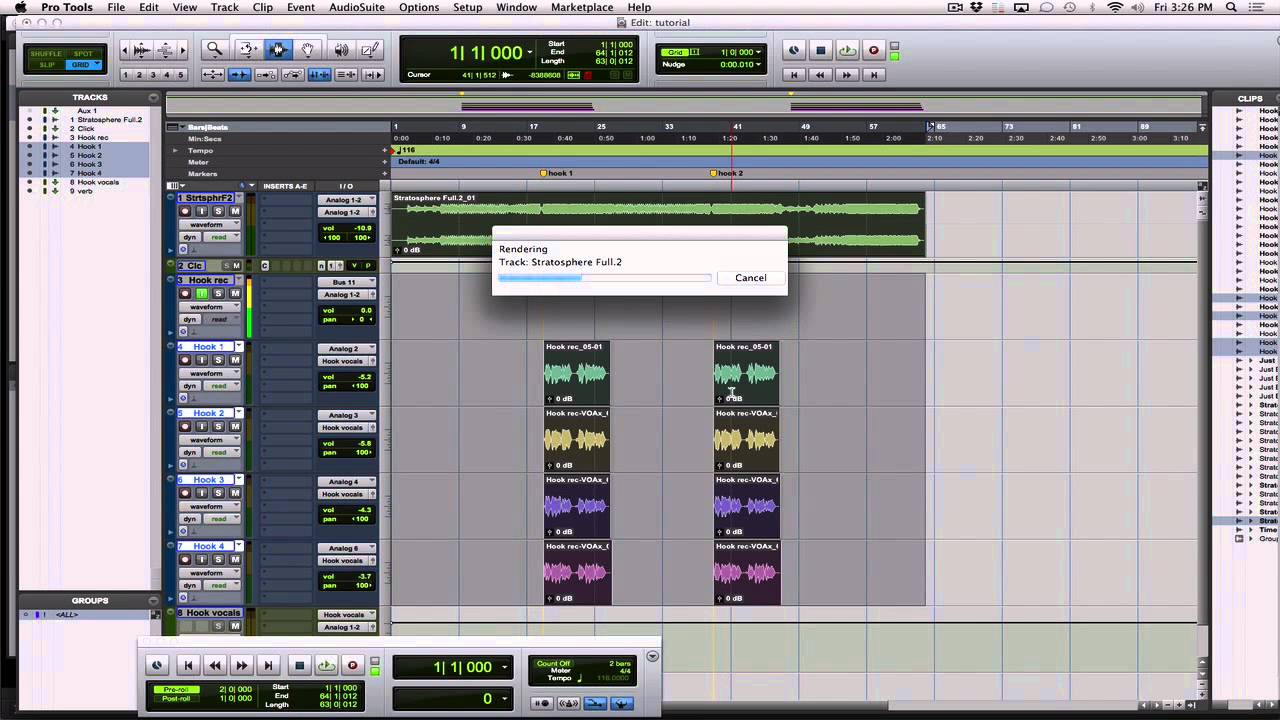Click top toolbar Return to Zero button

pyautogui.click(x=794, y=75)
